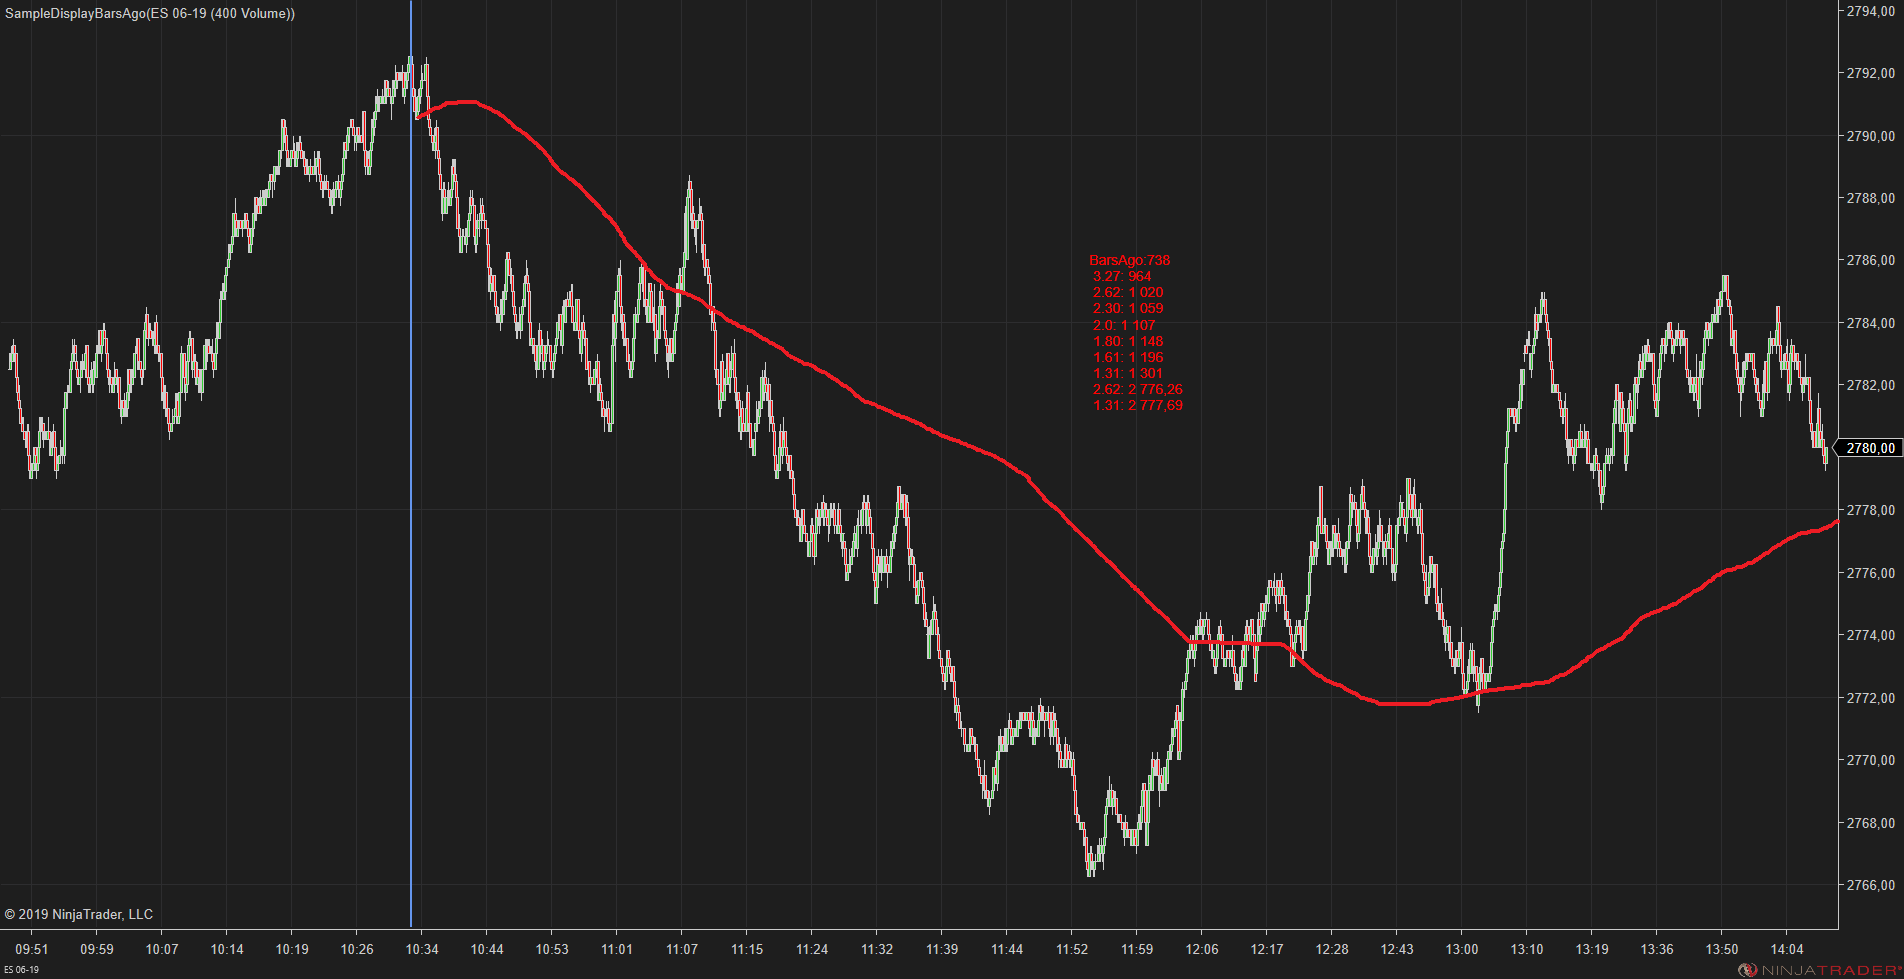Click the 13:10 time axis label

pyautogui.click(x=1527, y=949)
